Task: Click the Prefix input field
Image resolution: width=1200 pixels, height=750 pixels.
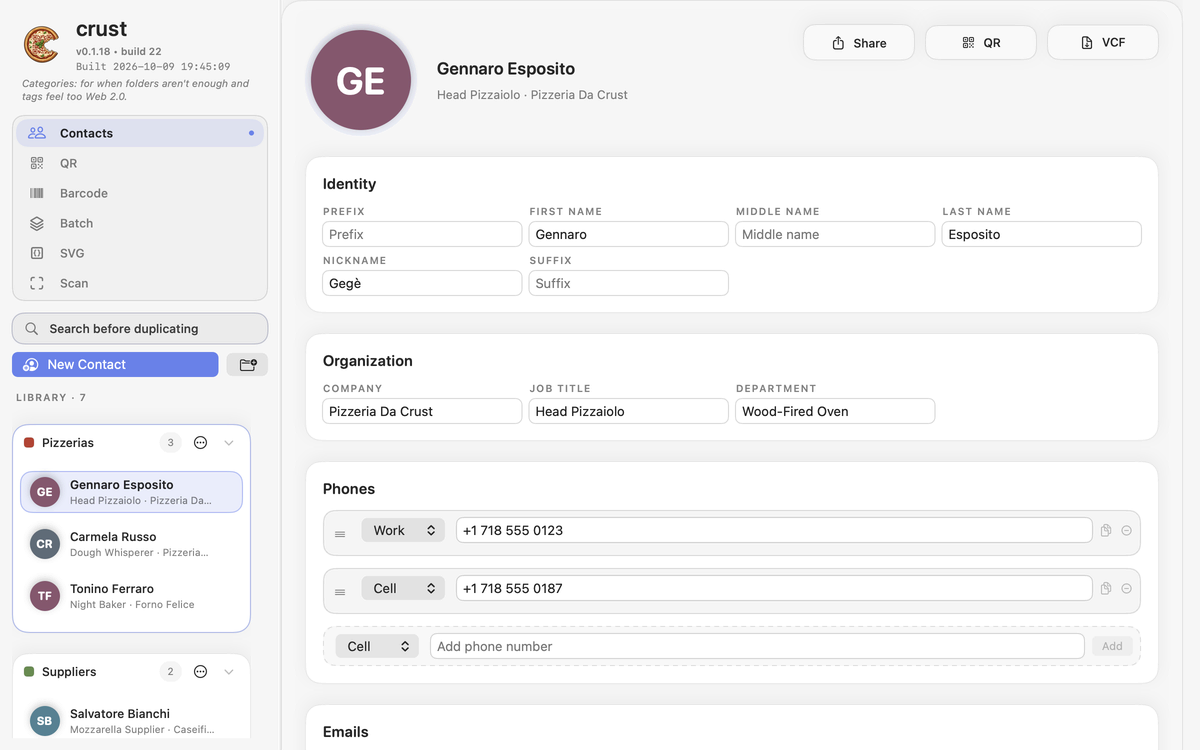Action: coord(422,235)
